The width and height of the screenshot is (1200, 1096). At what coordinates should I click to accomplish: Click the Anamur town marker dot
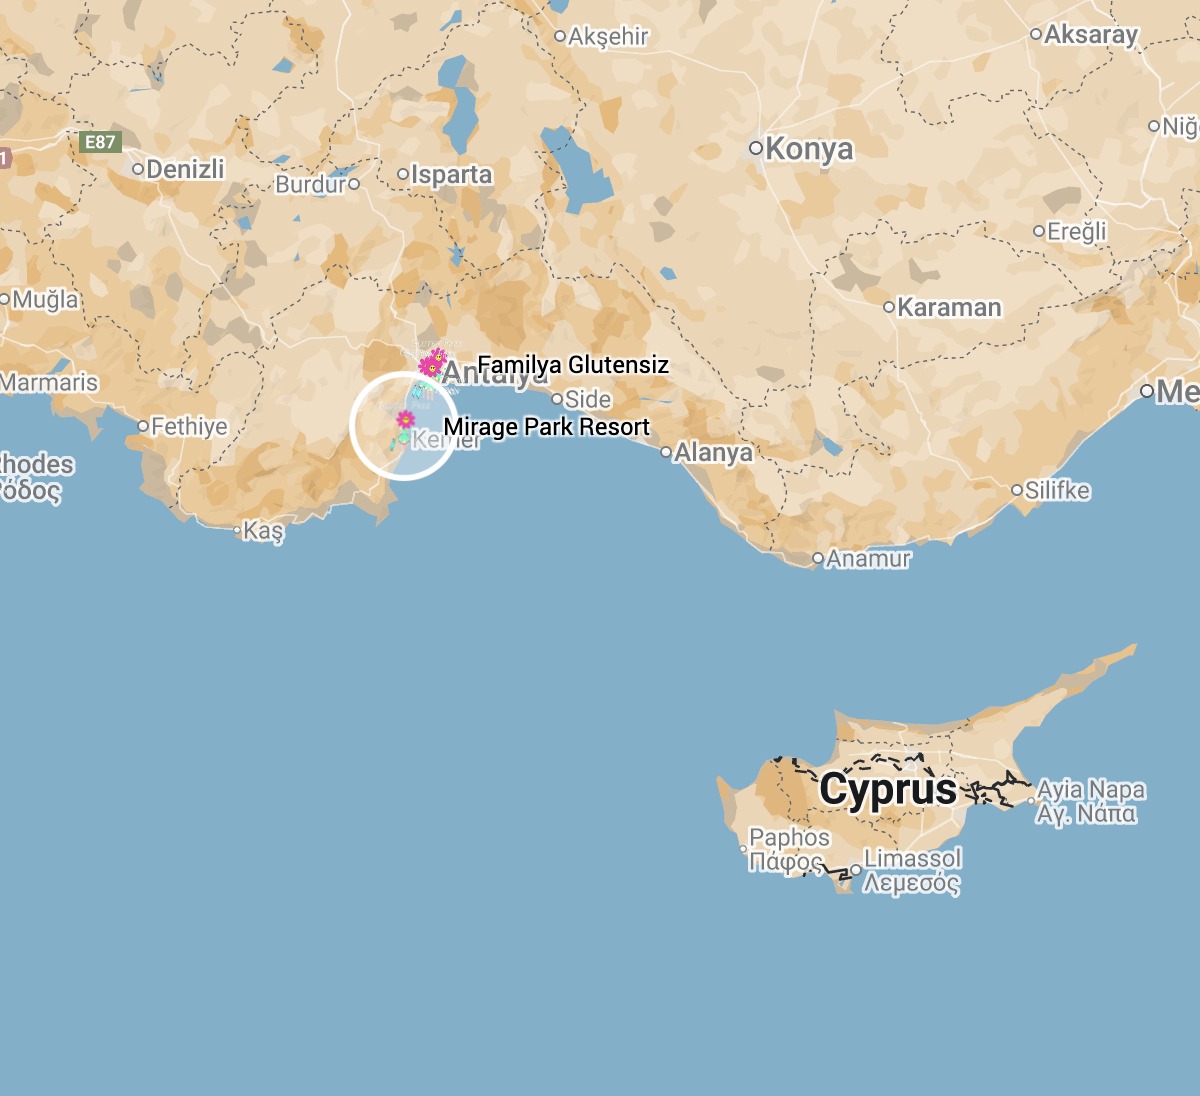point(818,559)
